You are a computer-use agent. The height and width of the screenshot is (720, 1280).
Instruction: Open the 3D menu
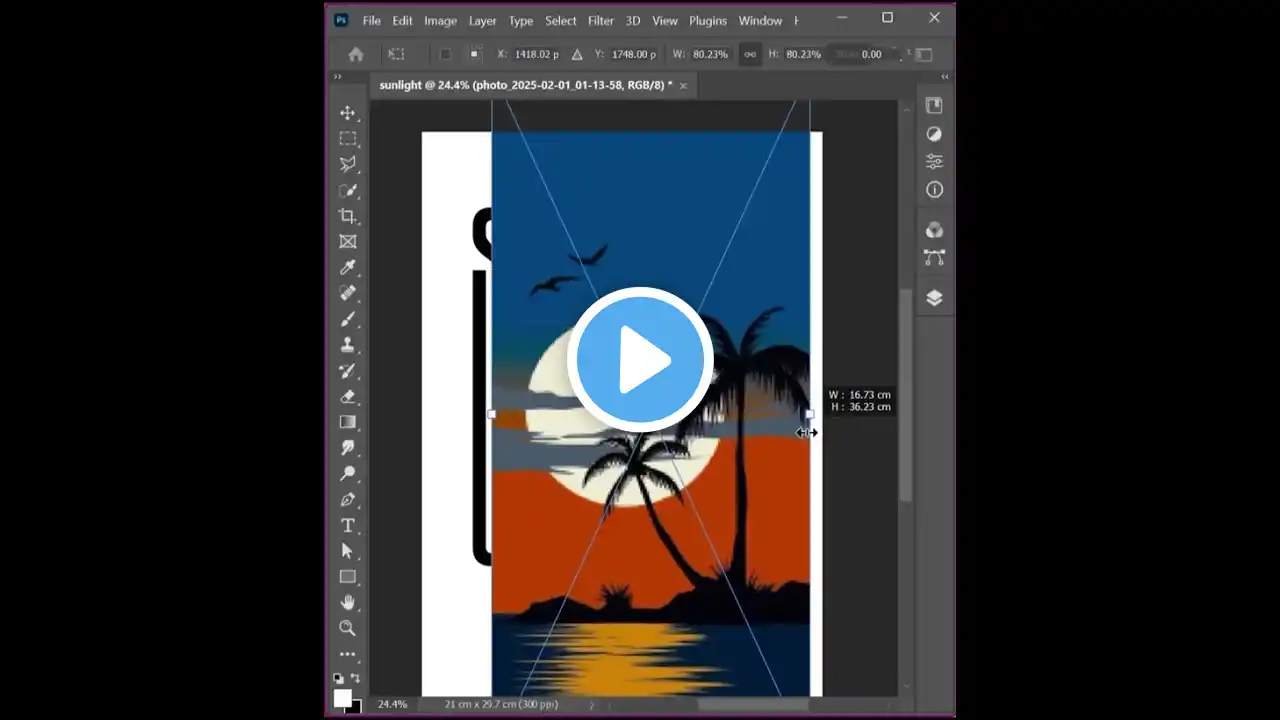click(633, 20)
